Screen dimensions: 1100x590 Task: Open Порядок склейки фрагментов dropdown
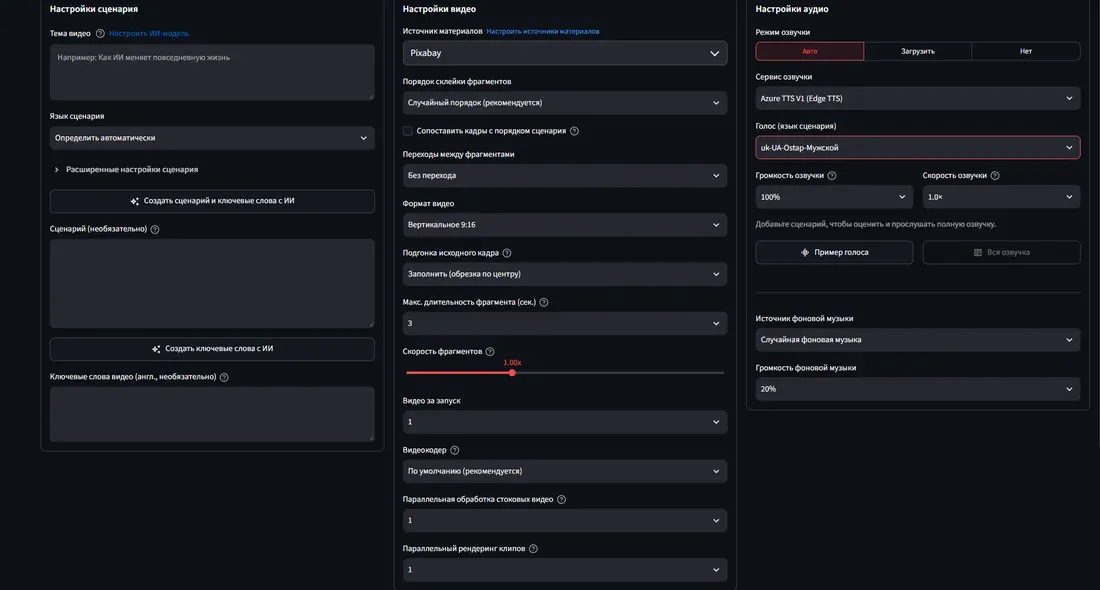click(x=565, y=103)
